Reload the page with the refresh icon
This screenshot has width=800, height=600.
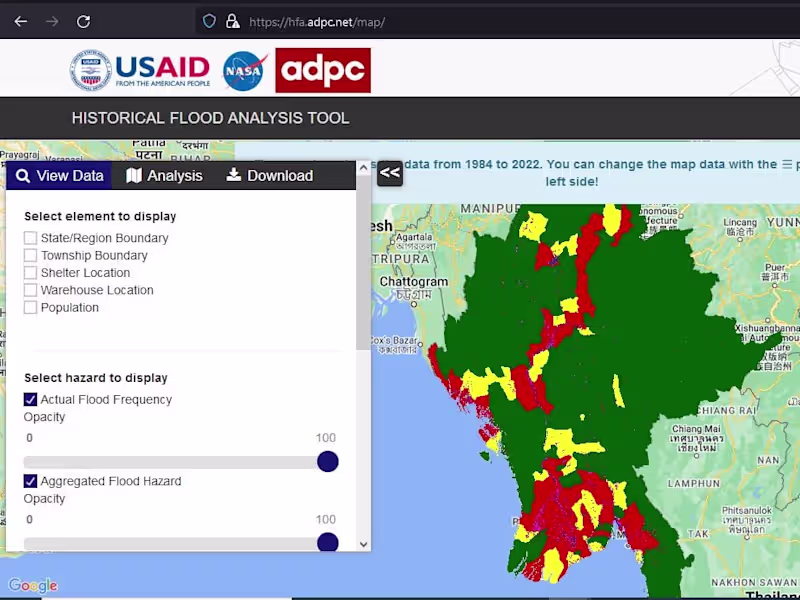[x=83, y=21]
